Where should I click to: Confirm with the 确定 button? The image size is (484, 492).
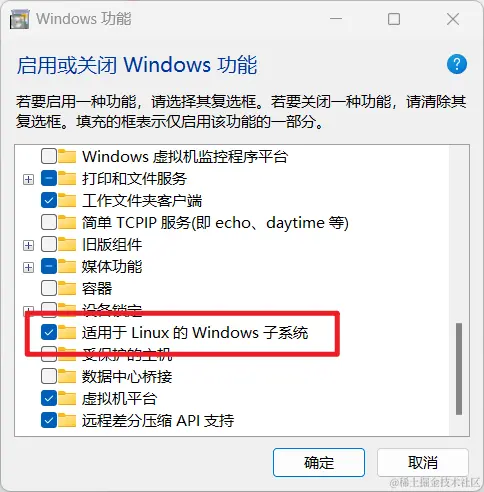319,462
